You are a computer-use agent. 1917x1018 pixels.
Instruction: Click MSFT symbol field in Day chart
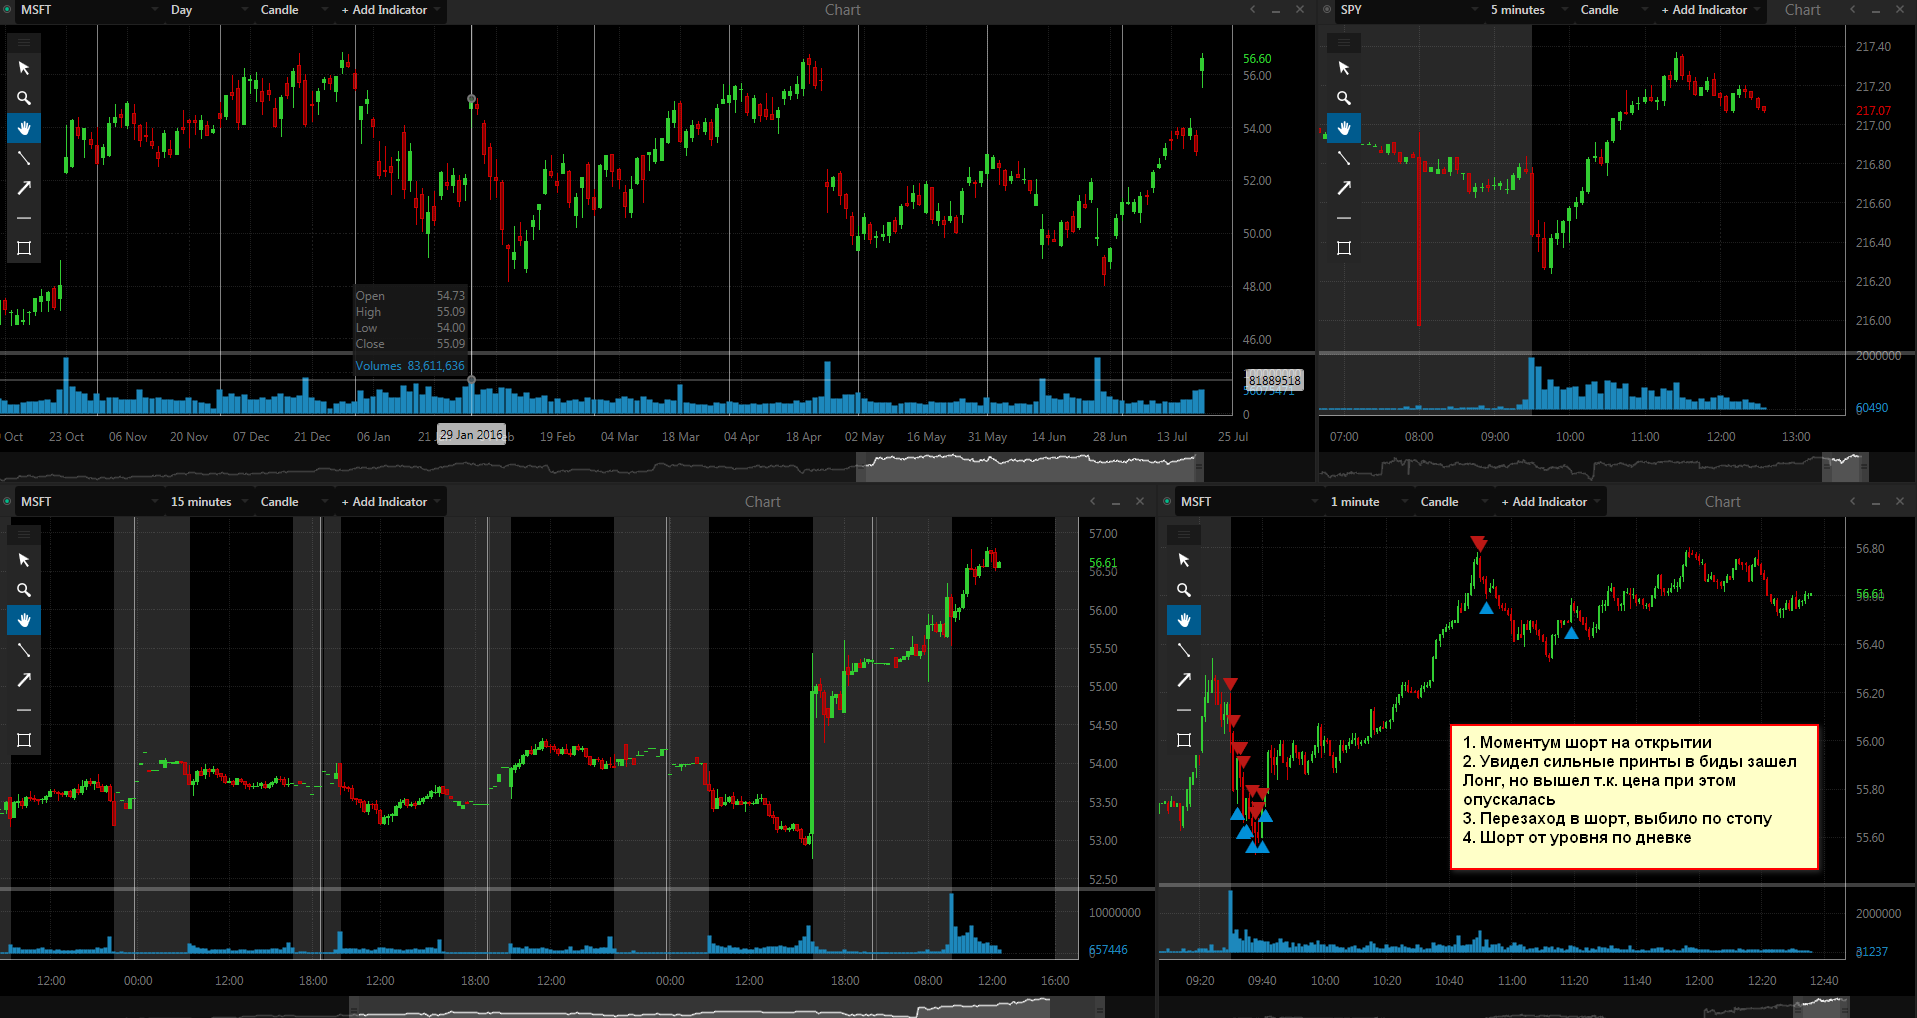point(88,10)
